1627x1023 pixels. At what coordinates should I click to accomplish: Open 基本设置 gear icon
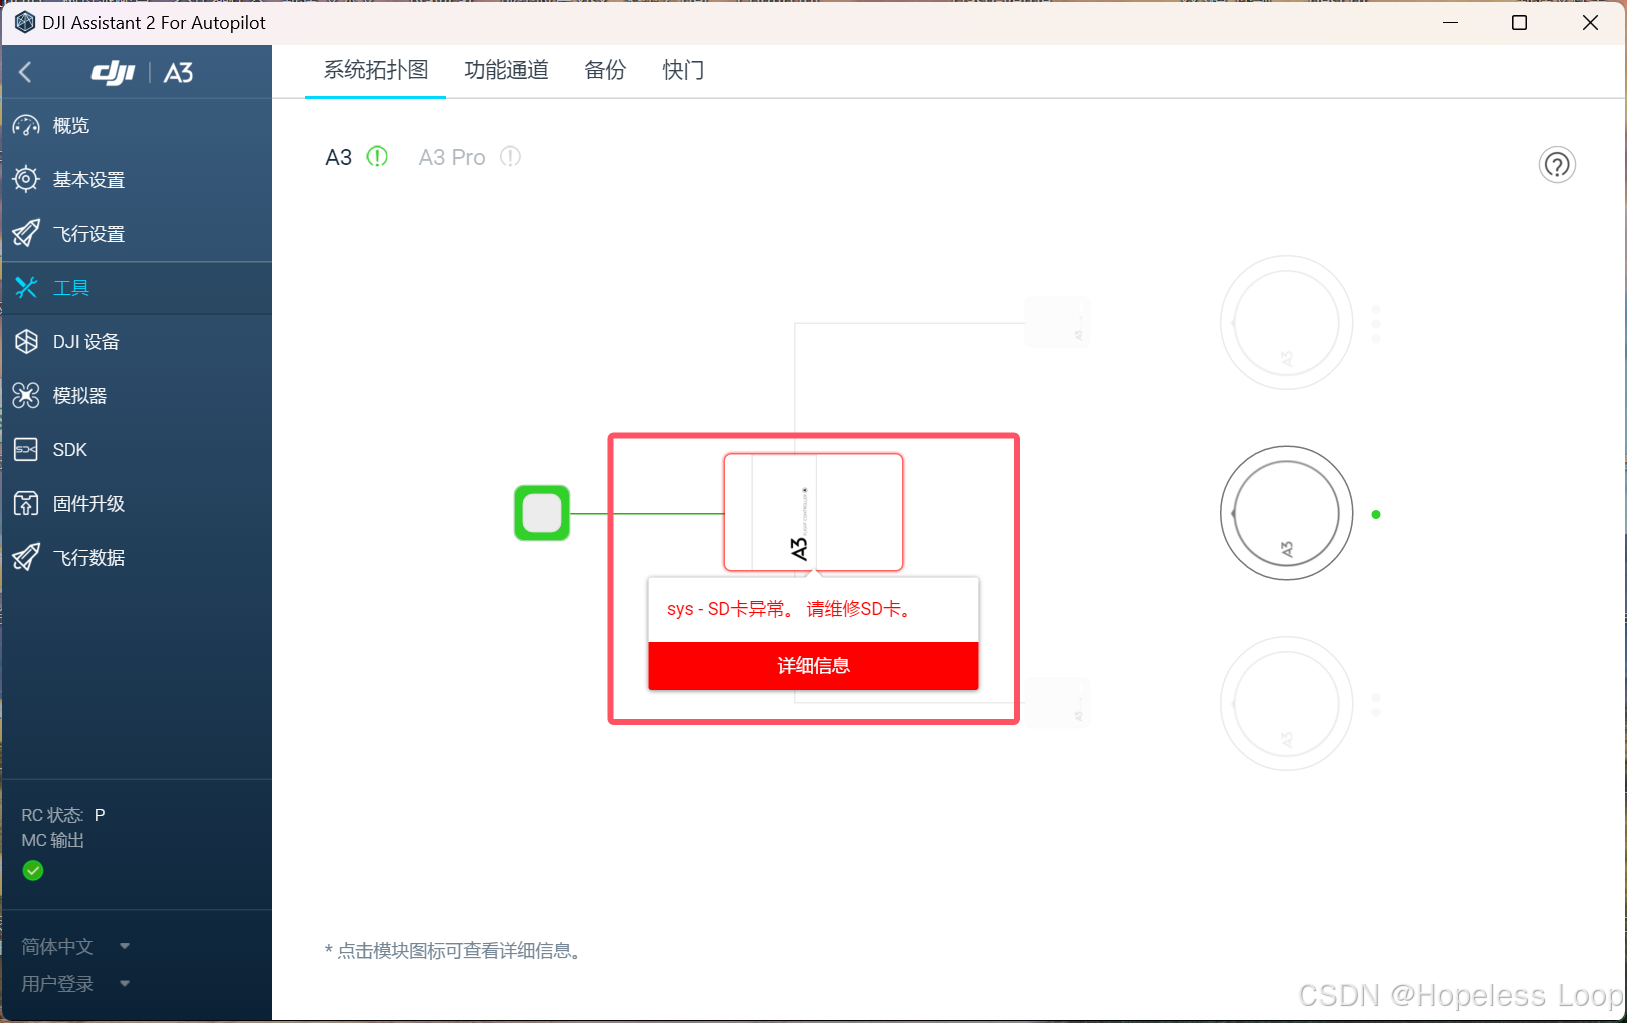click(x=26, y=180)
